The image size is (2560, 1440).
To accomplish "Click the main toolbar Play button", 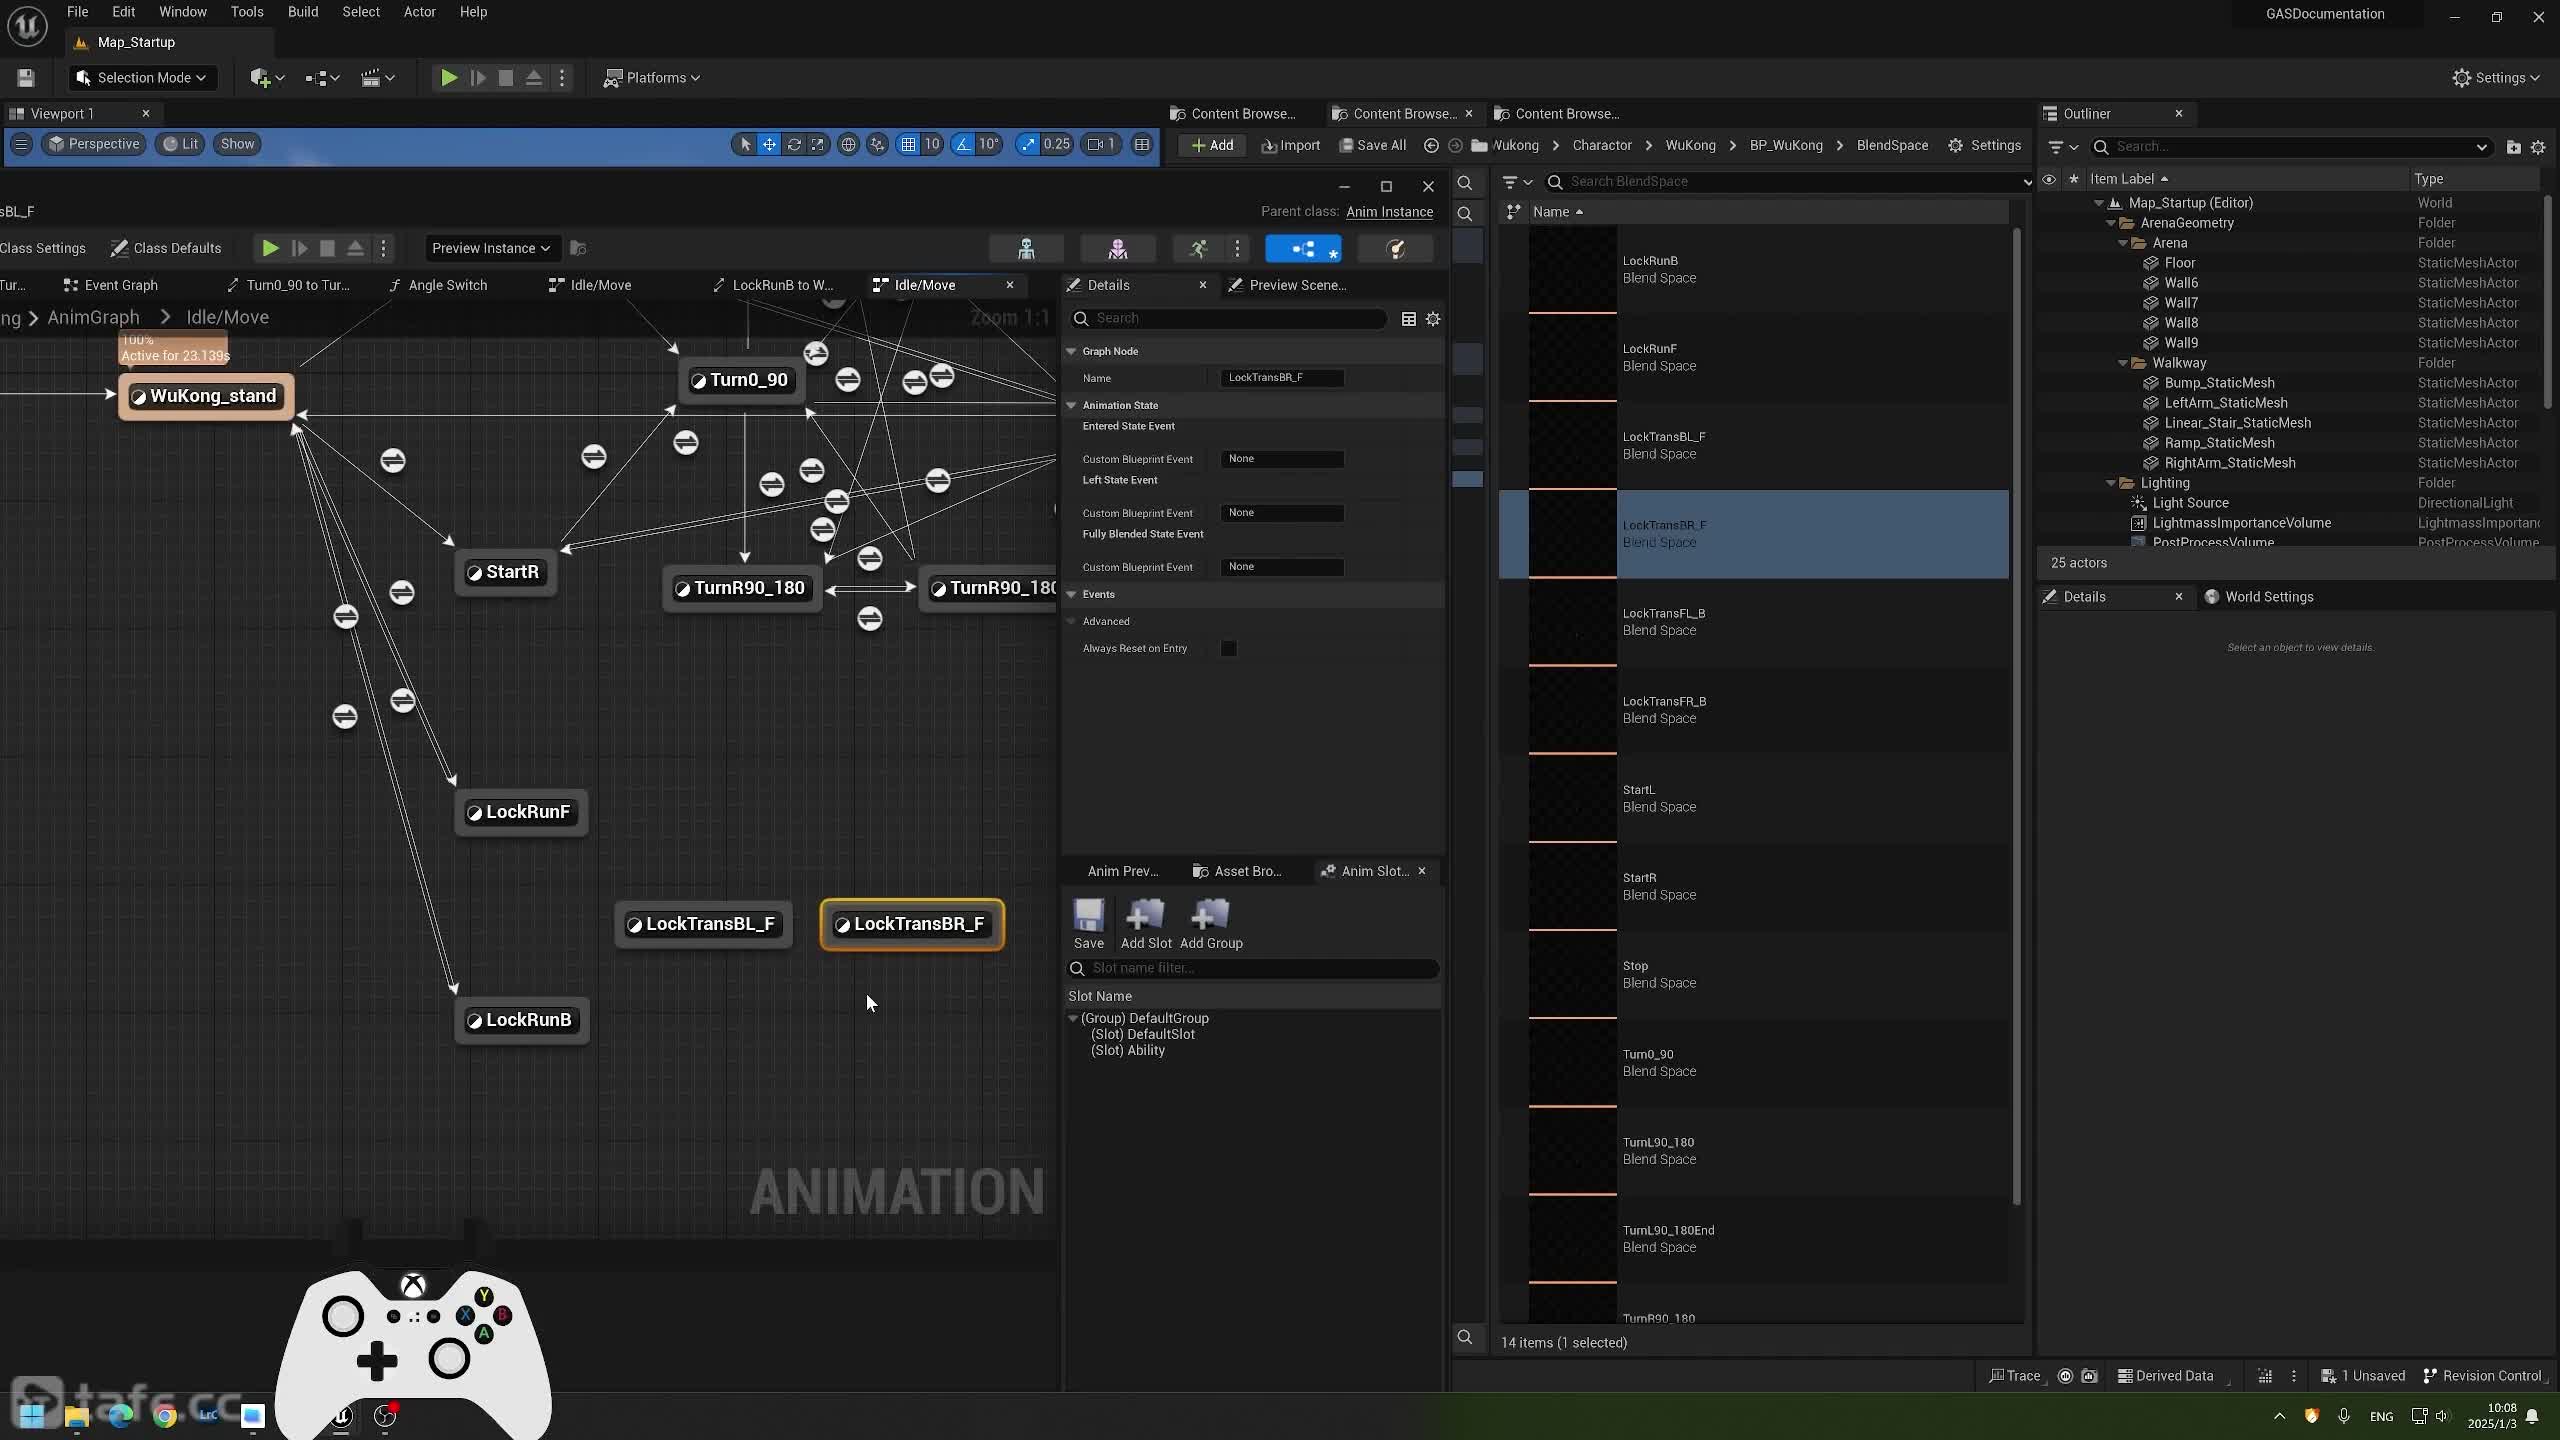I will click(x=449, y=78).
